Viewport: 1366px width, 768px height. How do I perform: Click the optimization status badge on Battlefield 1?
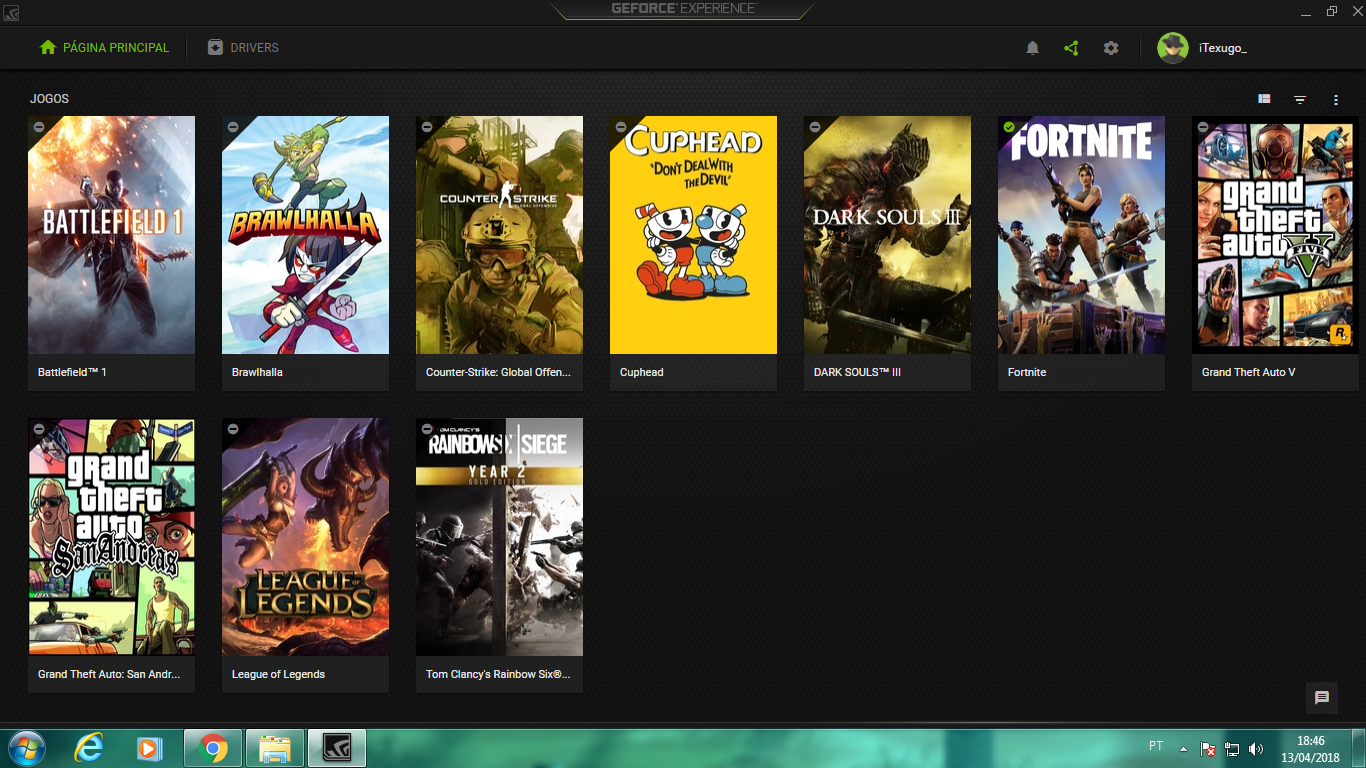point(38,127)
